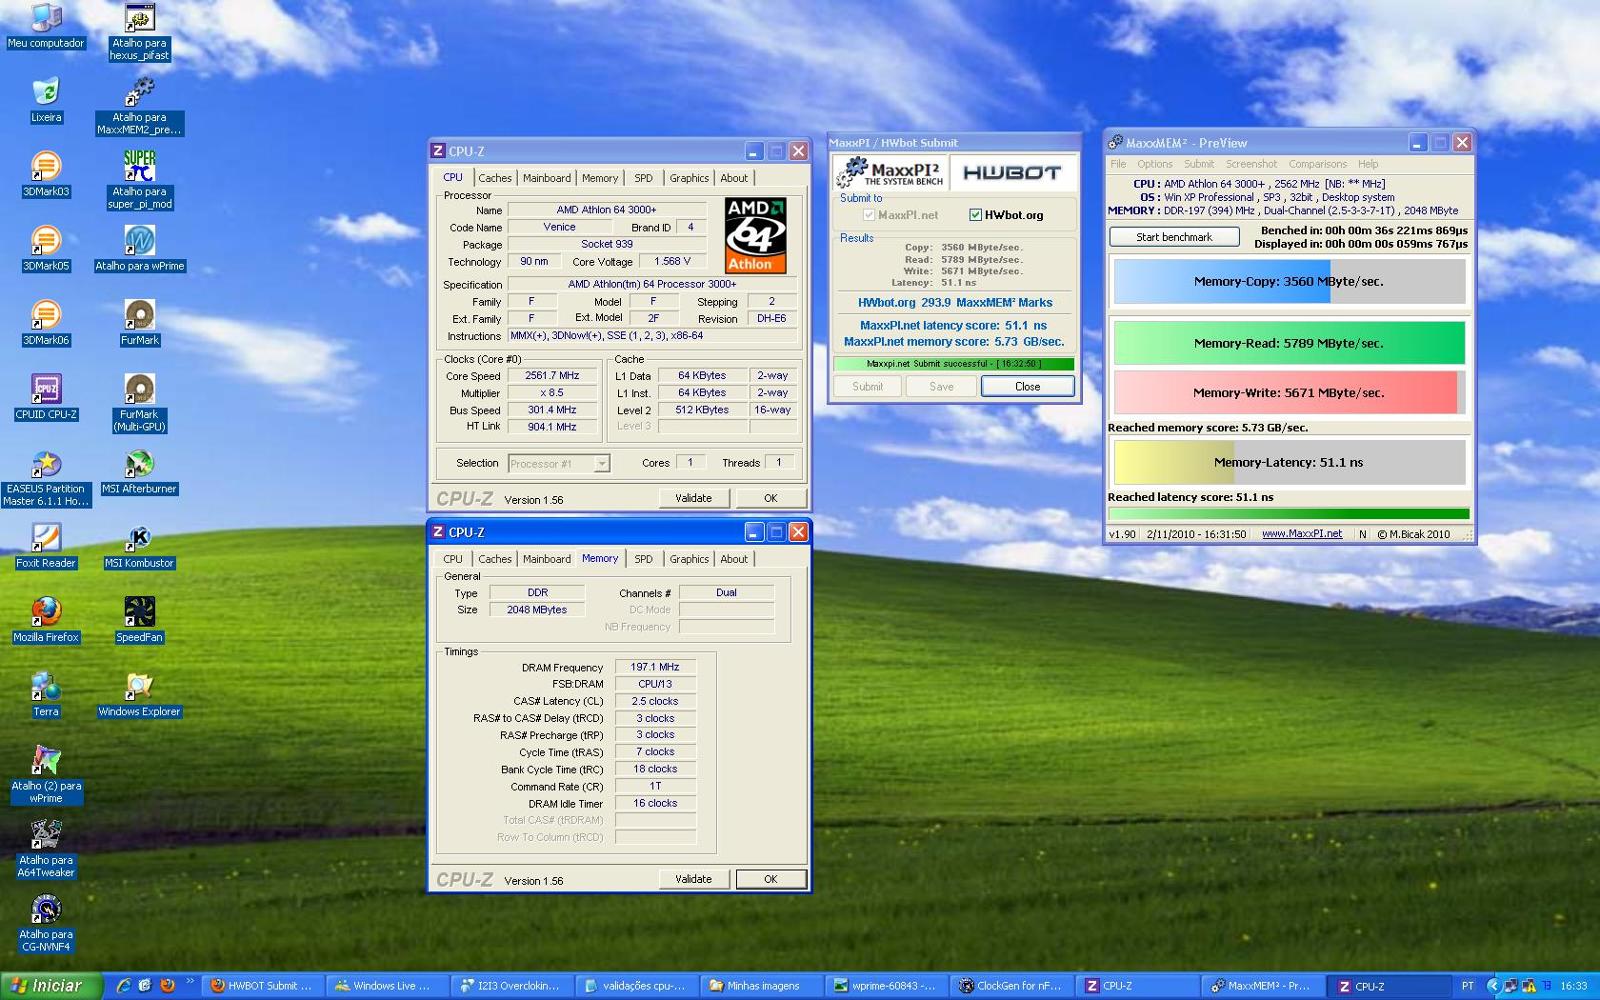1600x1000 pixels.
Task: Click the Memory-Copy result bar
Action: click(x=1289, y=281)
